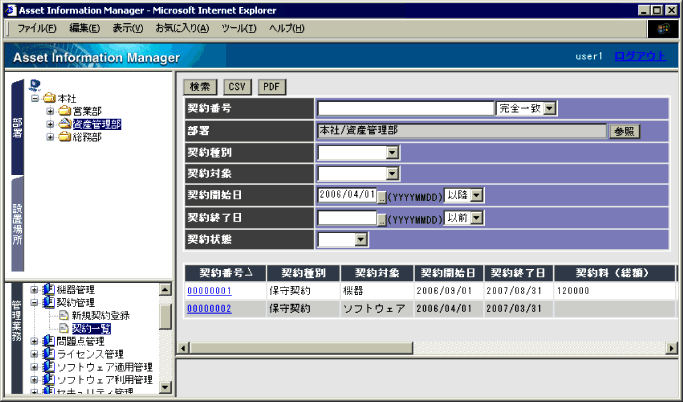
Task: Open the 以前 dropdown for end date
Action: pyautogui.click(x=477, y=217)
